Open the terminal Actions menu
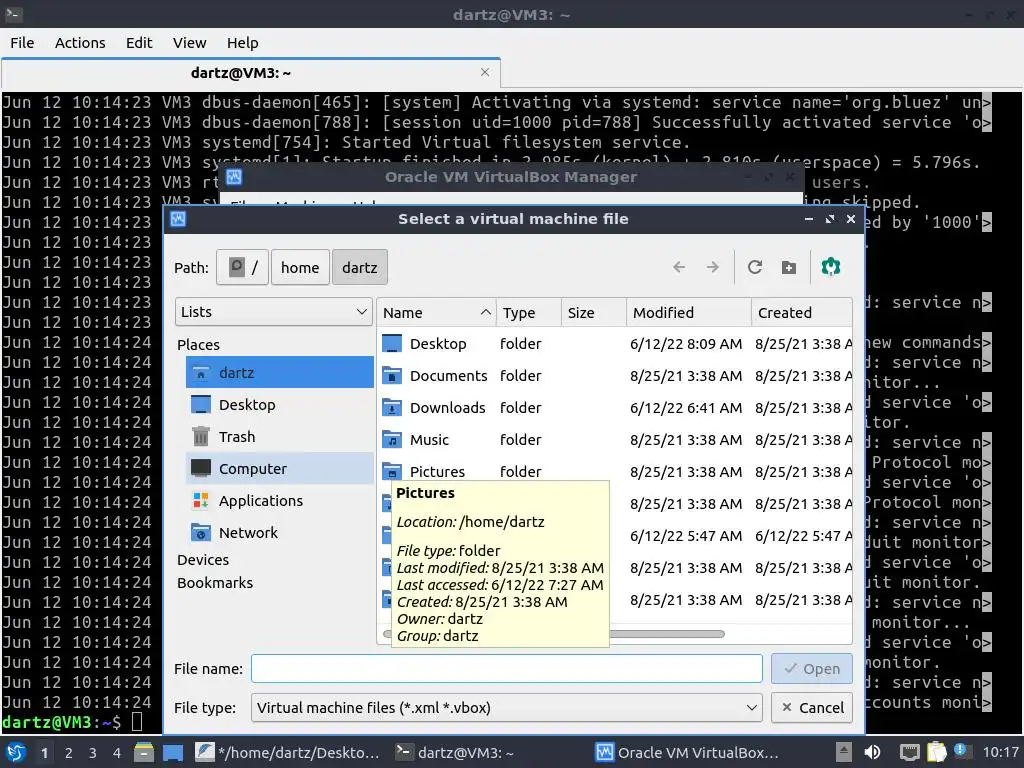1024x768 pixels. pos(80,42)
